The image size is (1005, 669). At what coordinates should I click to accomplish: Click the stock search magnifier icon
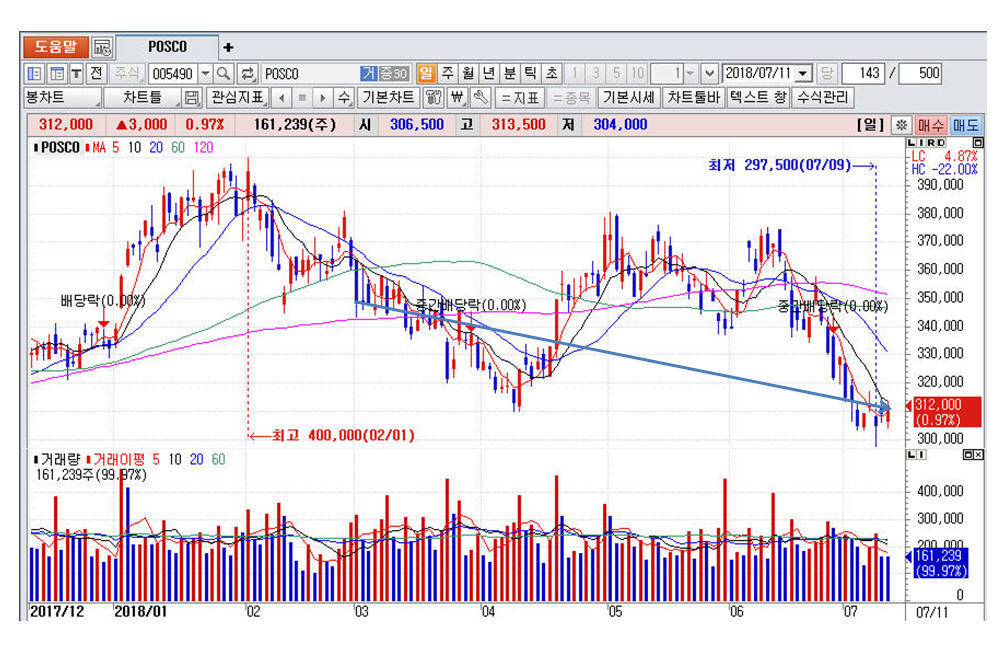224,73
